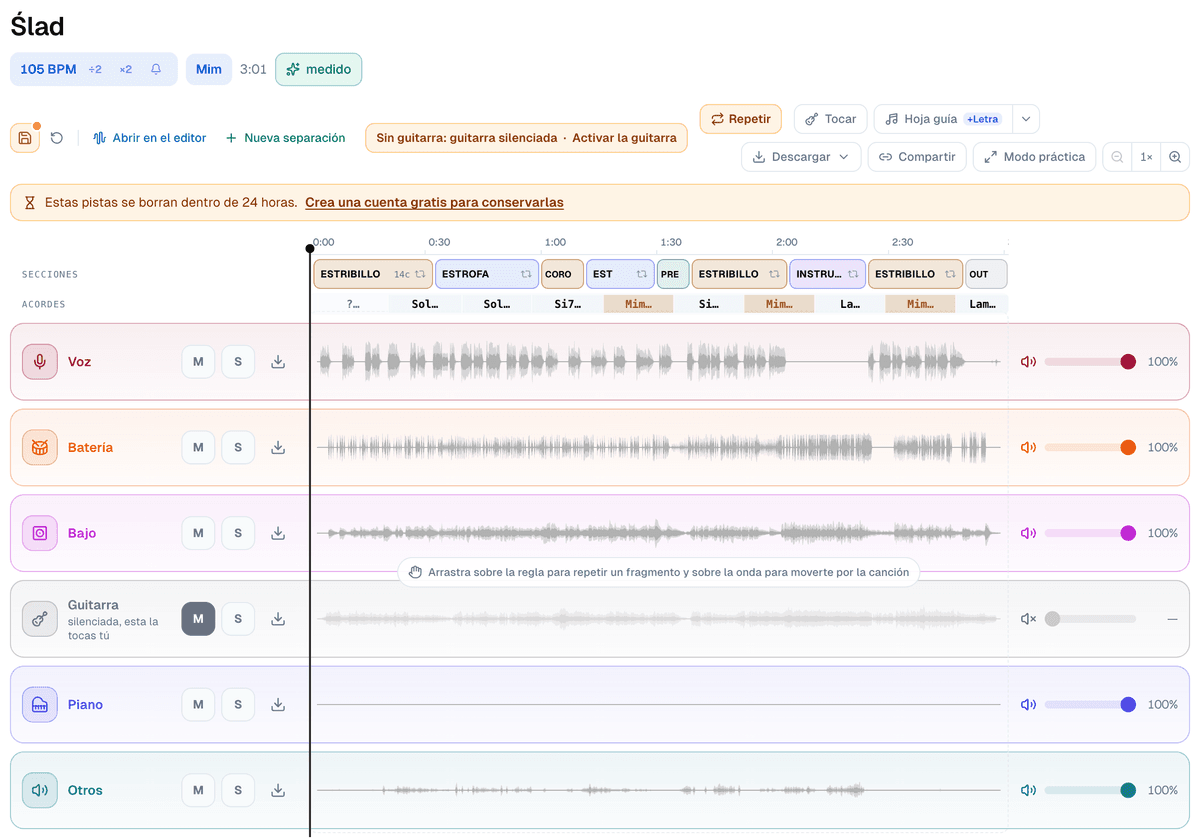Download the Voz stem
Image resolution: width=1200 pixels, height=839 pixels.
278,361
